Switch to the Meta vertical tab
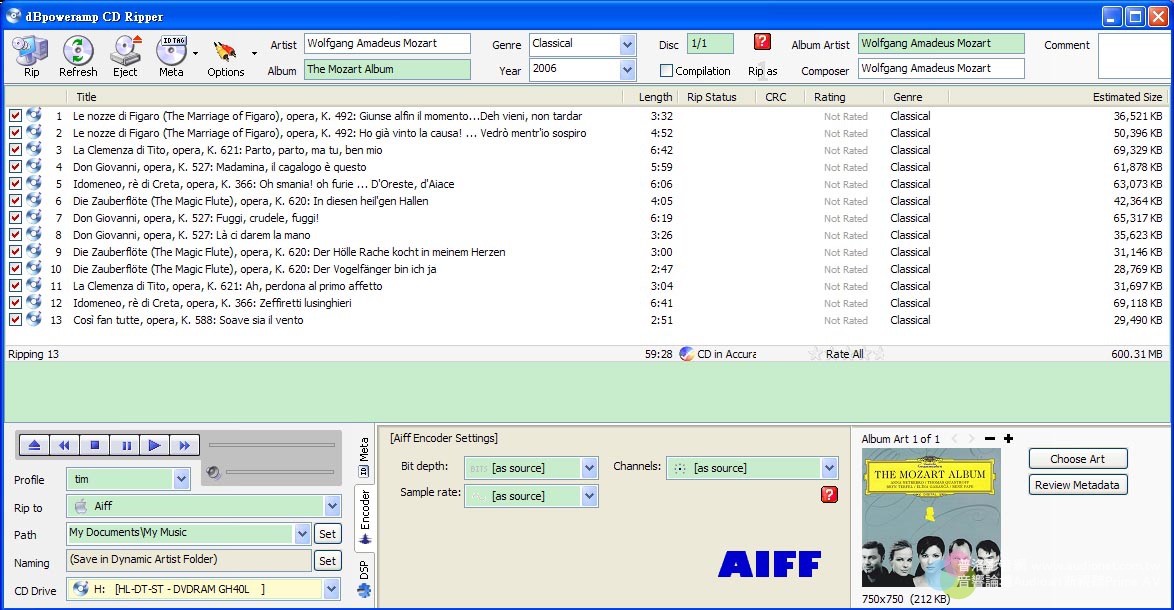Viewport: 1174px width, 610px height. click(364, 457)
